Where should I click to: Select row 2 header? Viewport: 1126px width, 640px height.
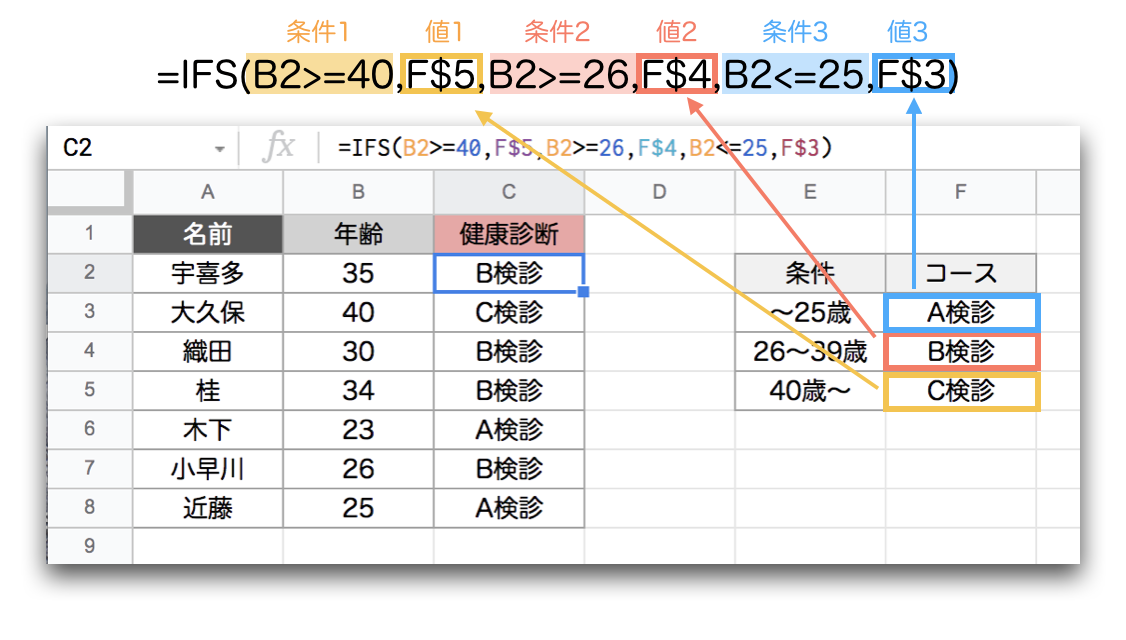pos(90,273)
